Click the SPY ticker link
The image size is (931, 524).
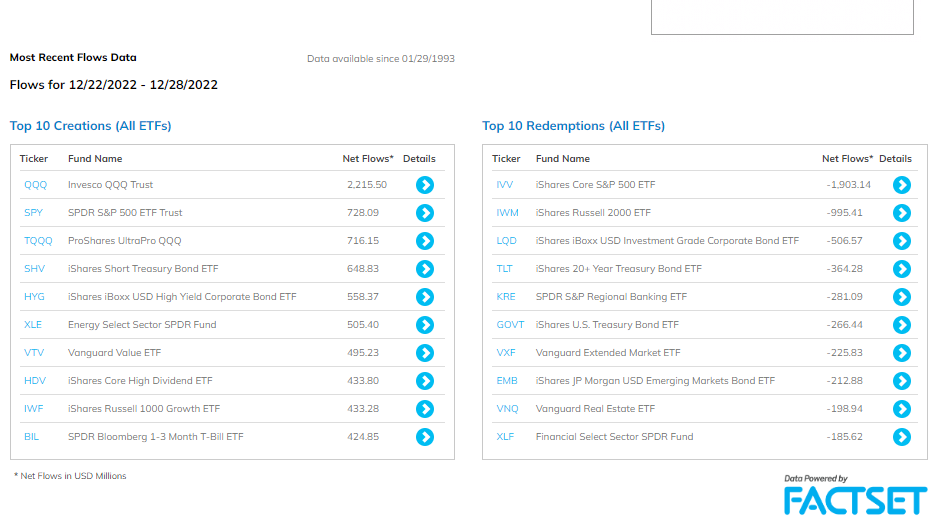(33, 212)
